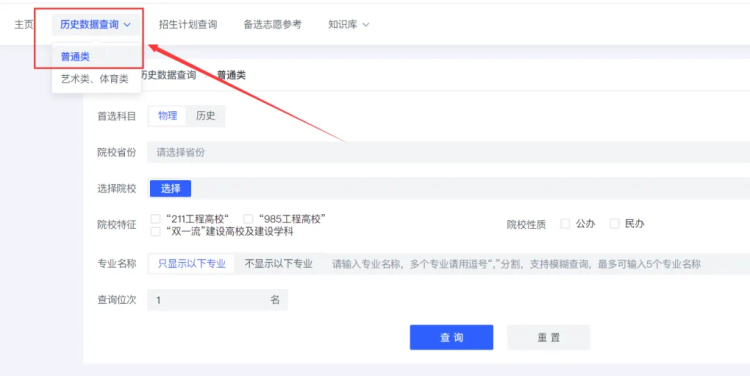Open the 主页 navigation item
The height and width of the screenshot is (376, 750).
pos(24,24)
